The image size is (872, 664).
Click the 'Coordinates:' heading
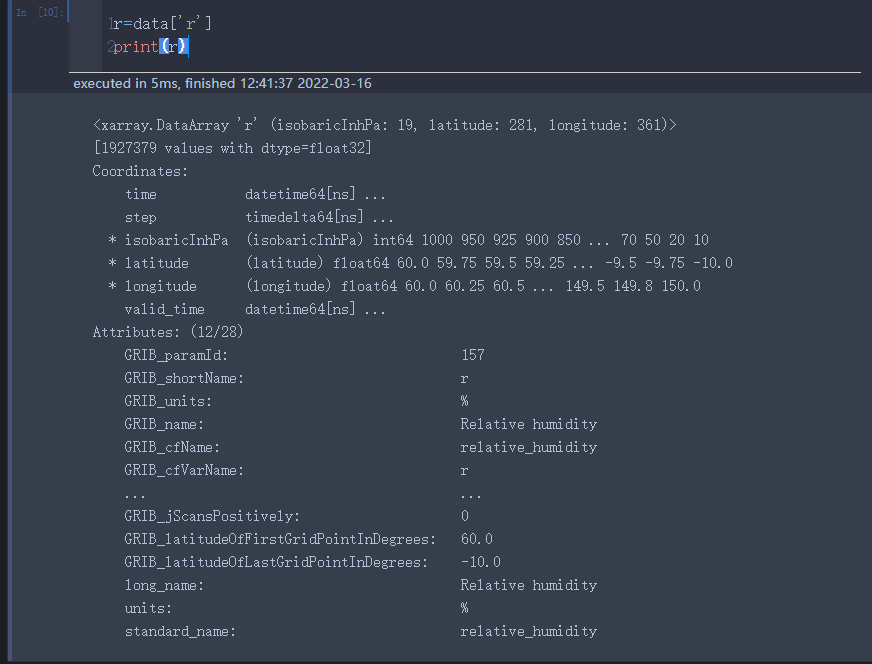click(x=140, y=171)
